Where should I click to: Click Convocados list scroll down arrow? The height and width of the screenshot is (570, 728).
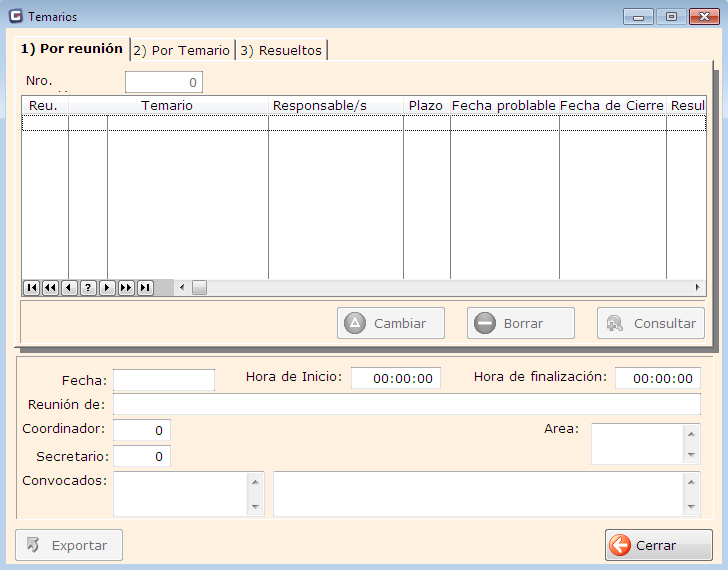pos(255,506)
